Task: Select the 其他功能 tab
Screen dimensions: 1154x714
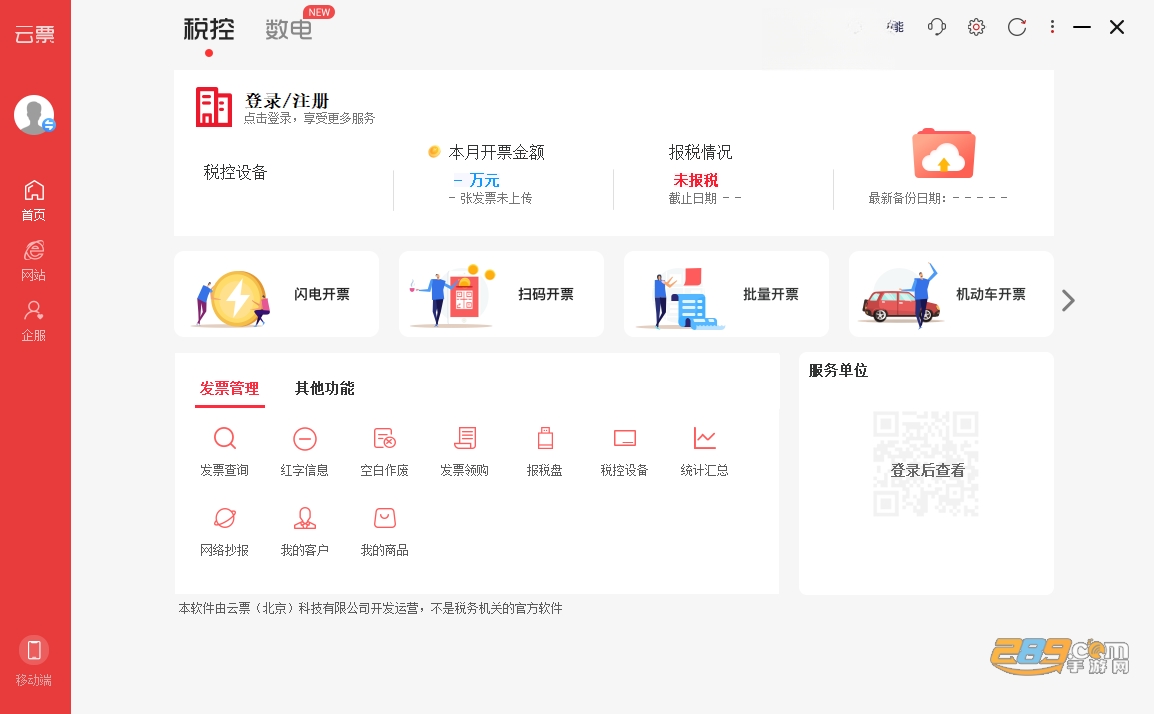Action: (325, 389)
